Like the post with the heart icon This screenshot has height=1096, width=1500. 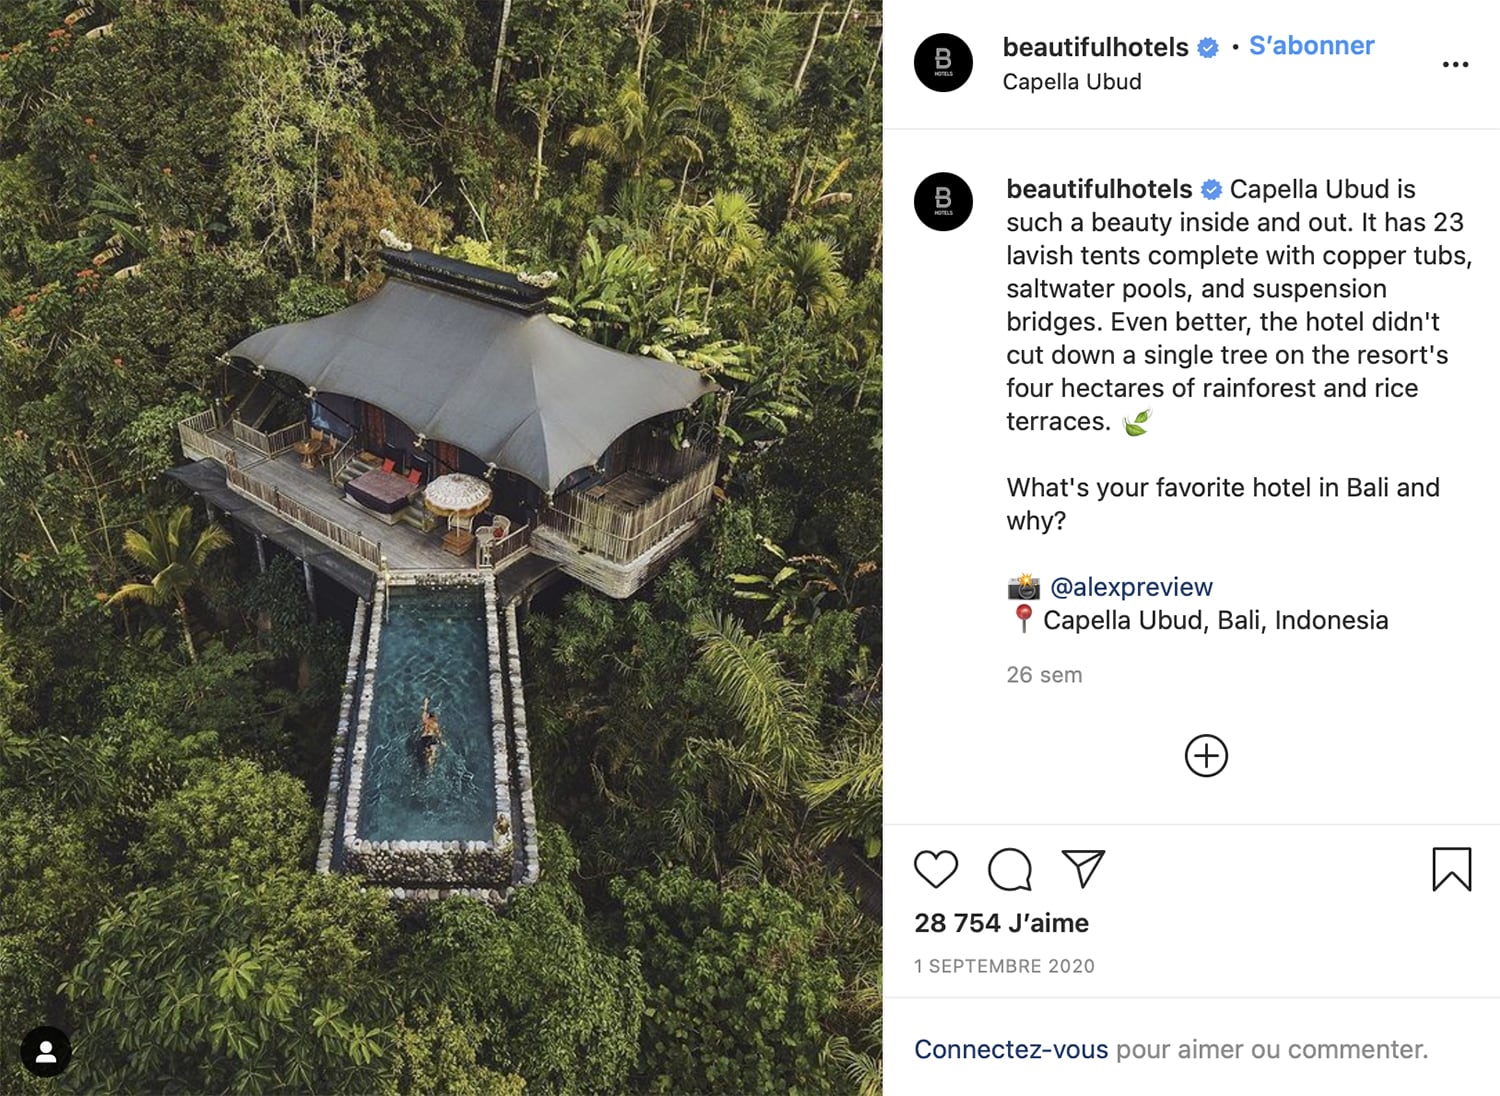(x=936, y=869)
